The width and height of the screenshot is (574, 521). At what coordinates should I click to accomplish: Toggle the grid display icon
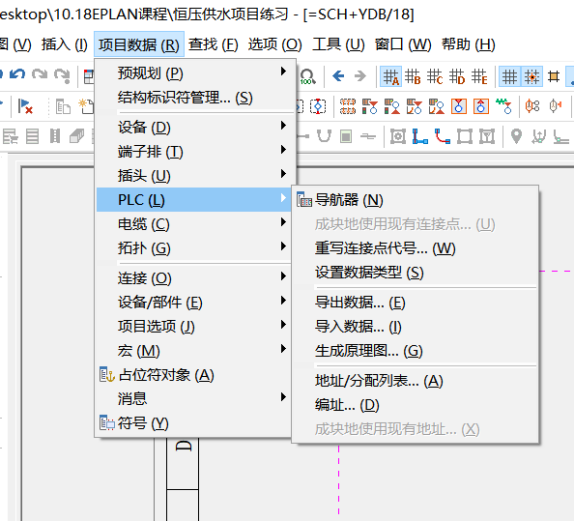(x=509, y=77)
